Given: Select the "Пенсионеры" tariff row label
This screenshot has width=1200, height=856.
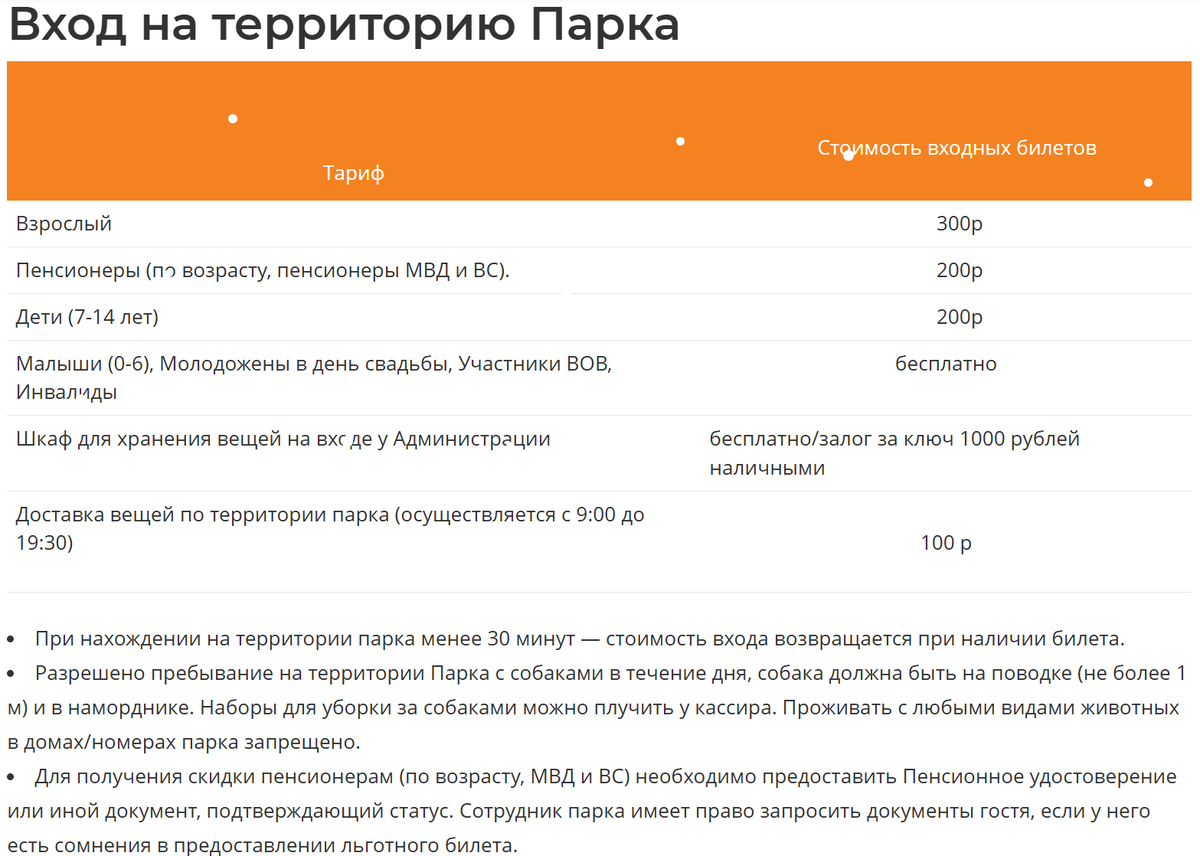Looking at the screenshot, I should [262, 270].
